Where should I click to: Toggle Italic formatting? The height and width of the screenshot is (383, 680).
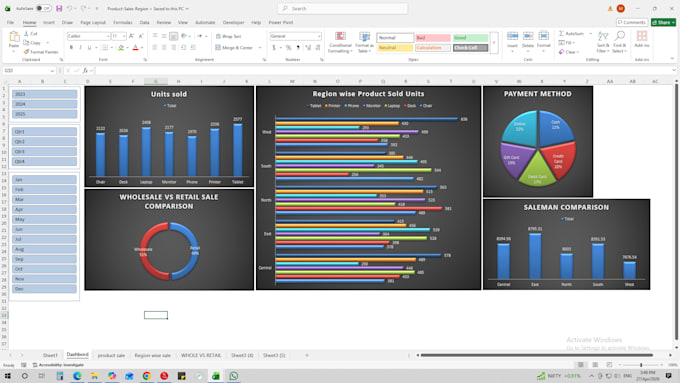click(81, 47)
